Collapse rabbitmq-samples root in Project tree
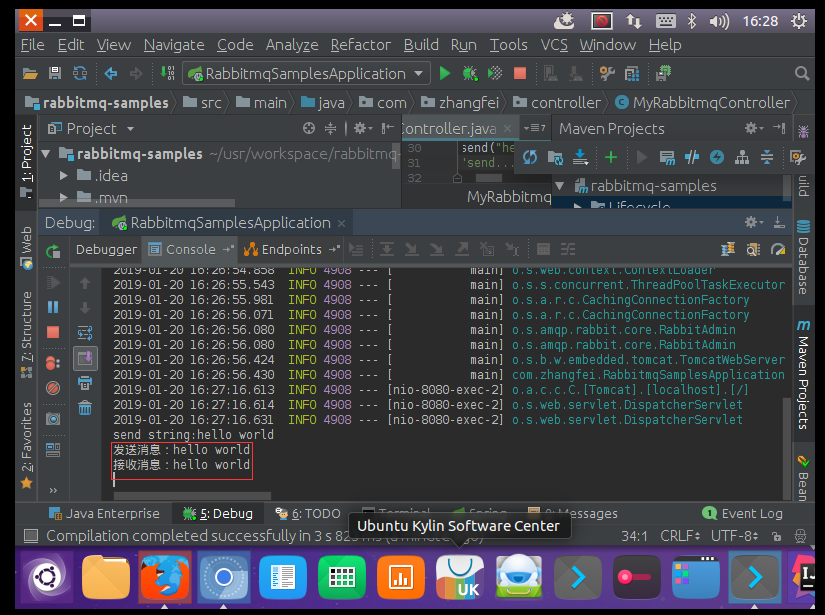This screenshot has width=825, height=615. tap(46, 154)
